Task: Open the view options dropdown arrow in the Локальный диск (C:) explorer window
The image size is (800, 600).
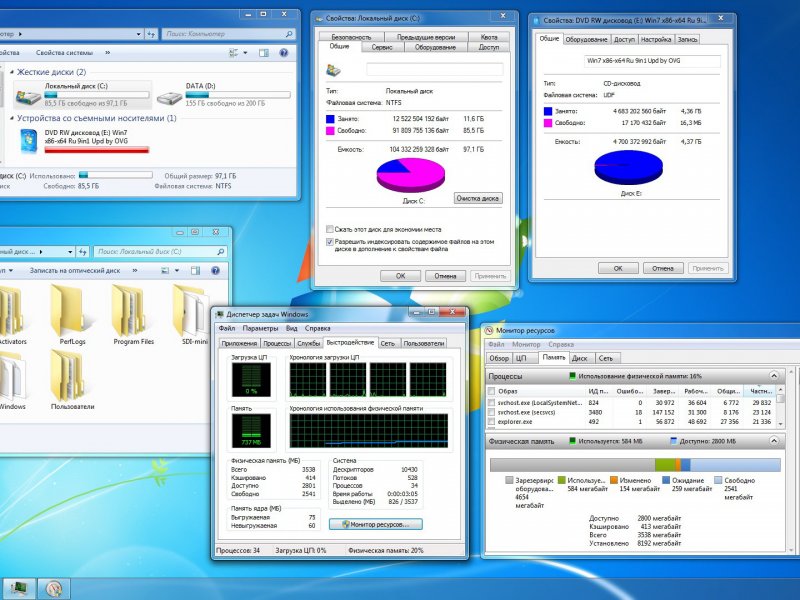Action: 177,270
